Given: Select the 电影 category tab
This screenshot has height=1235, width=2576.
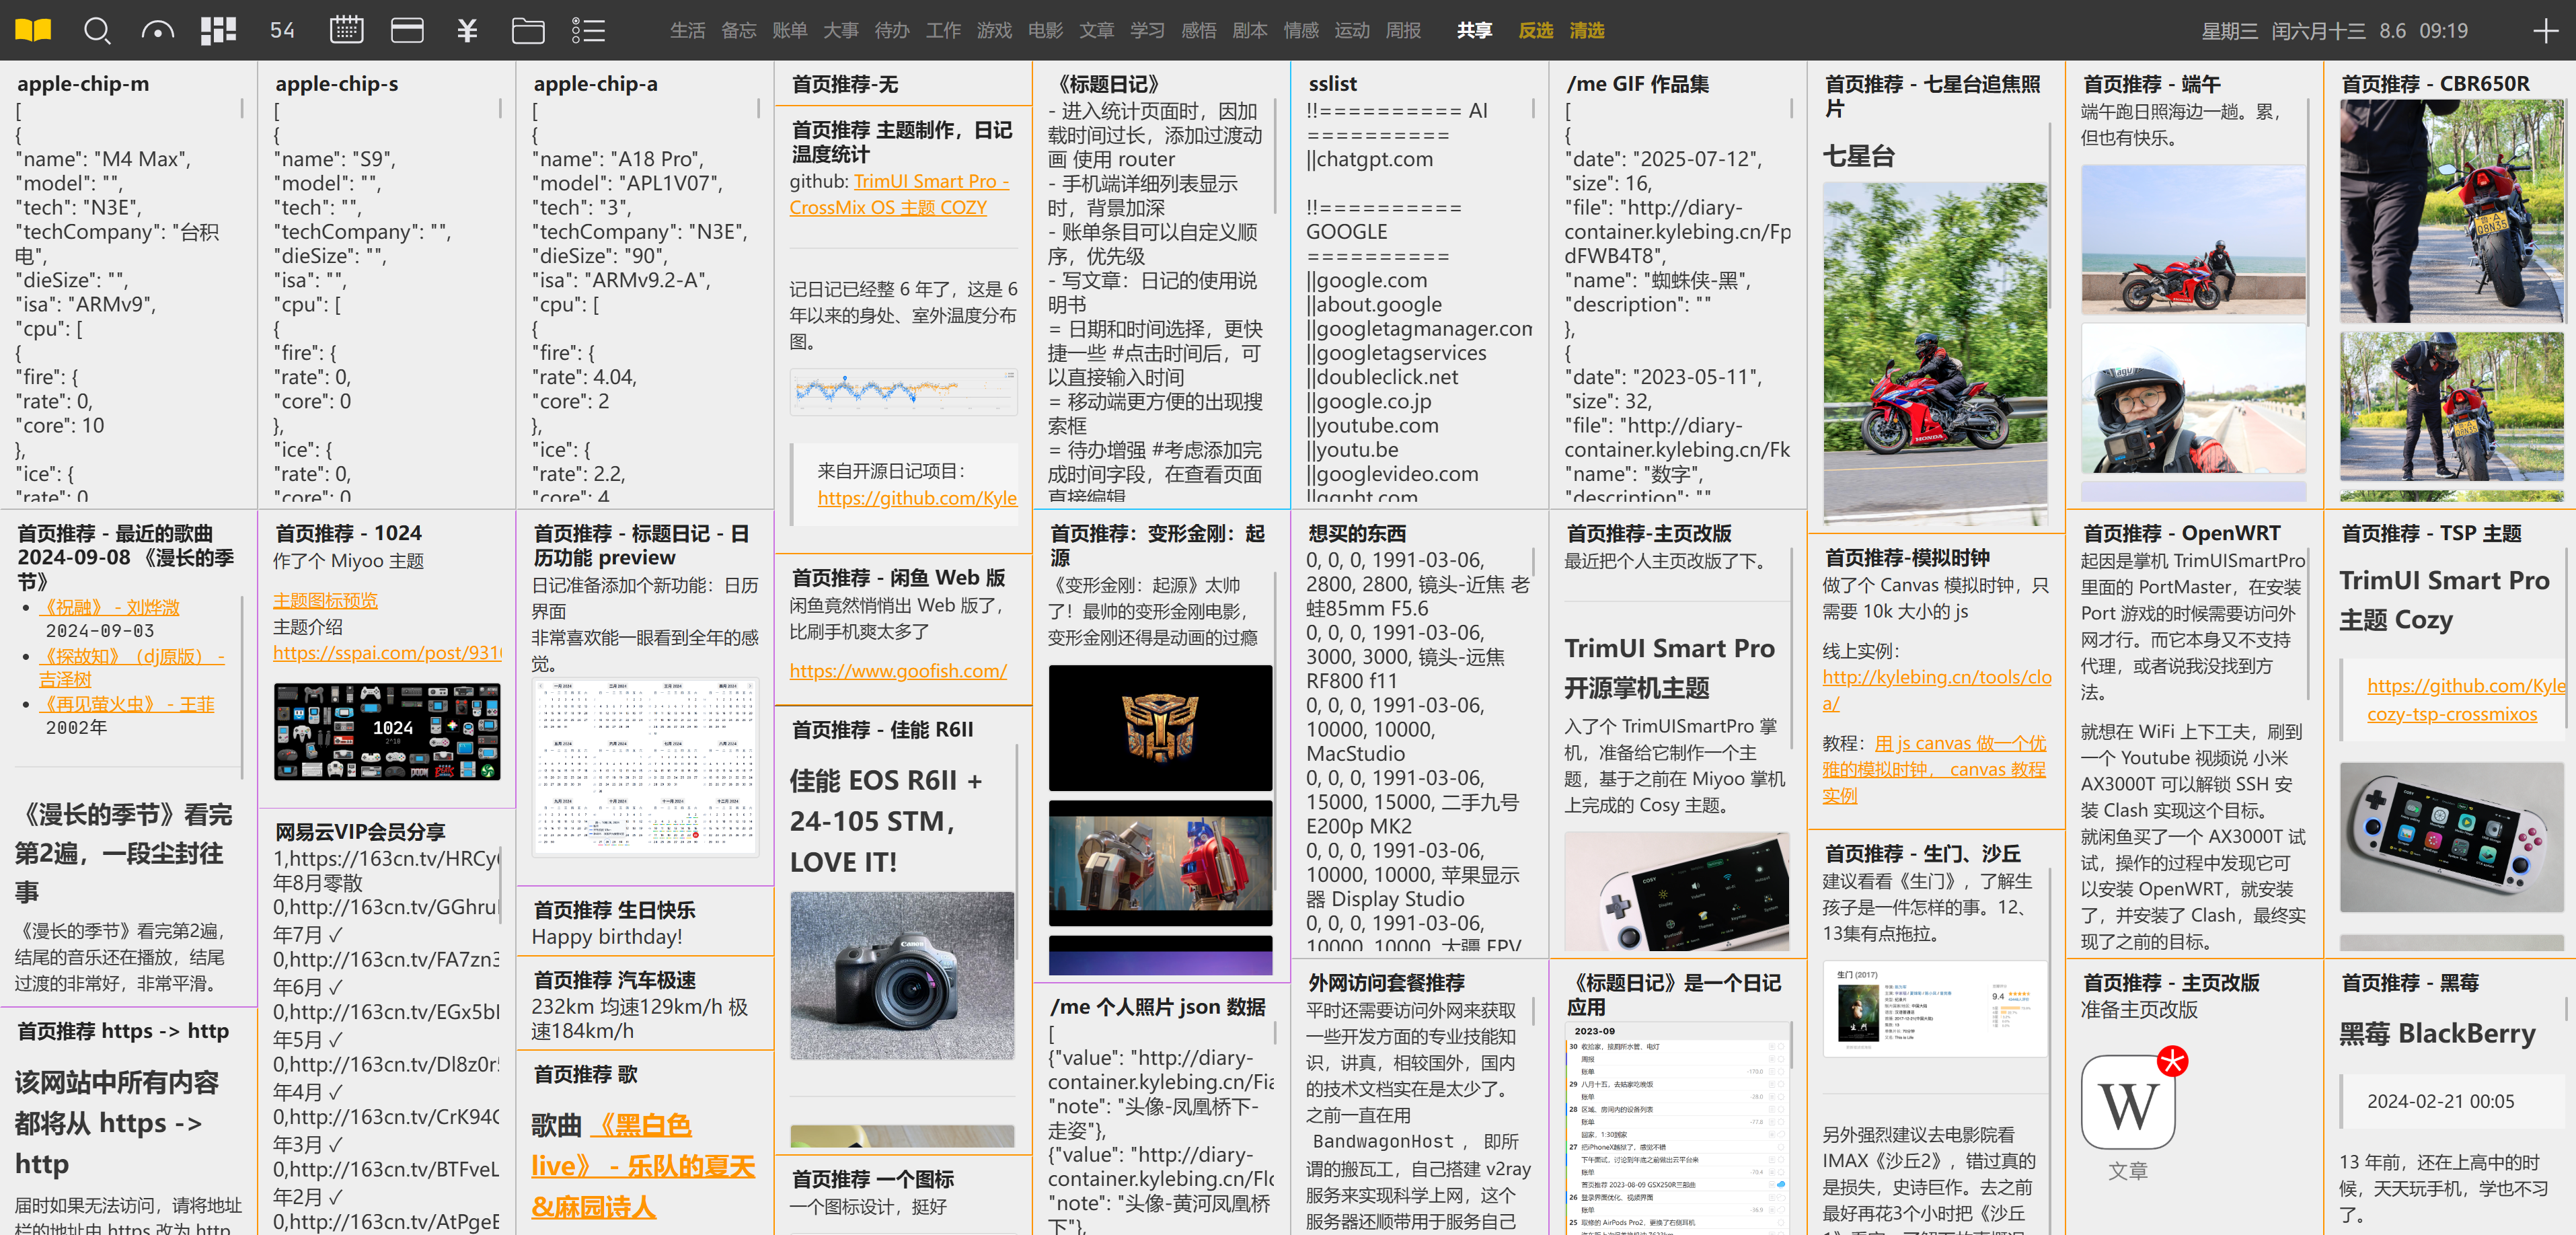Looking at the screenshot, I should (1045, 30).
